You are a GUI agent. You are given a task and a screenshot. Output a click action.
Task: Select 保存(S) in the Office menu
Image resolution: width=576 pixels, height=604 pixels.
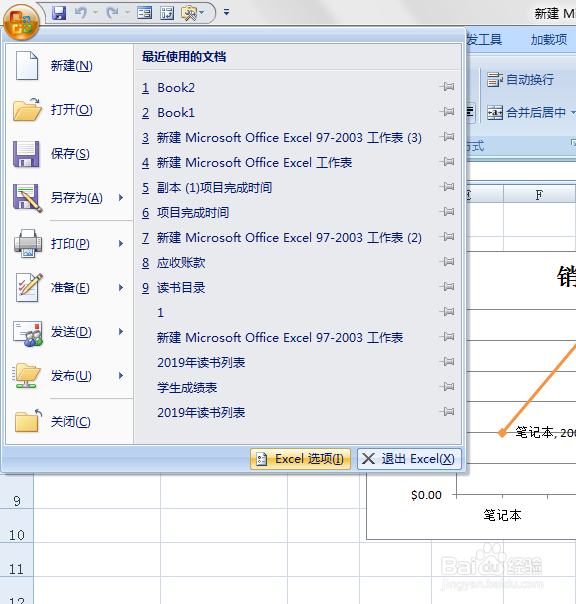point(69,154)
